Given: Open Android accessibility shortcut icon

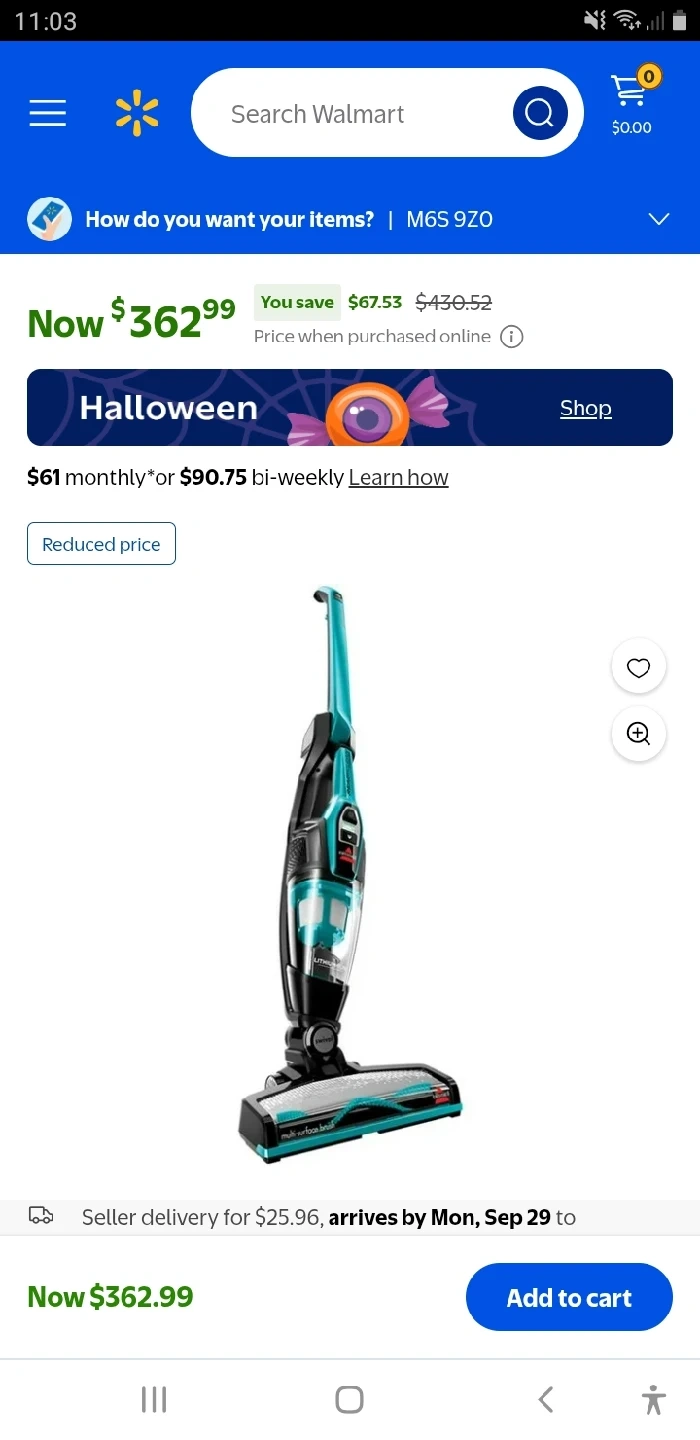Looking at the screenshot, I should coord(654,1399).
